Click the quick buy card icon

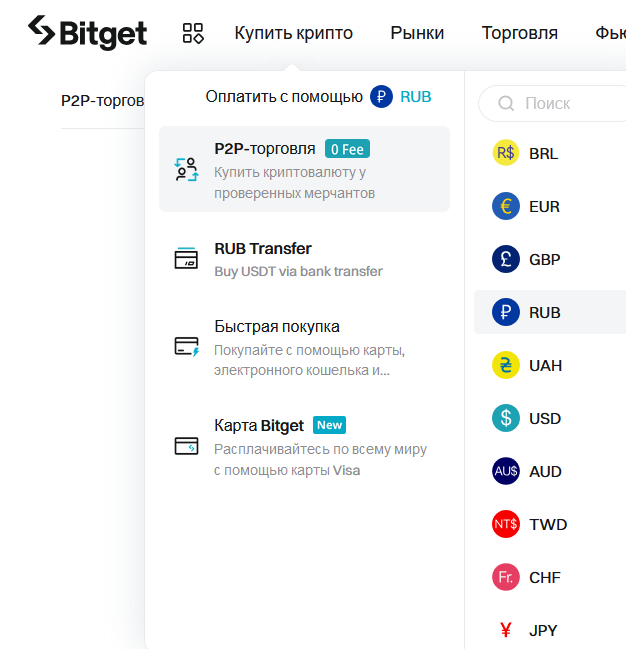coord(186,347)
